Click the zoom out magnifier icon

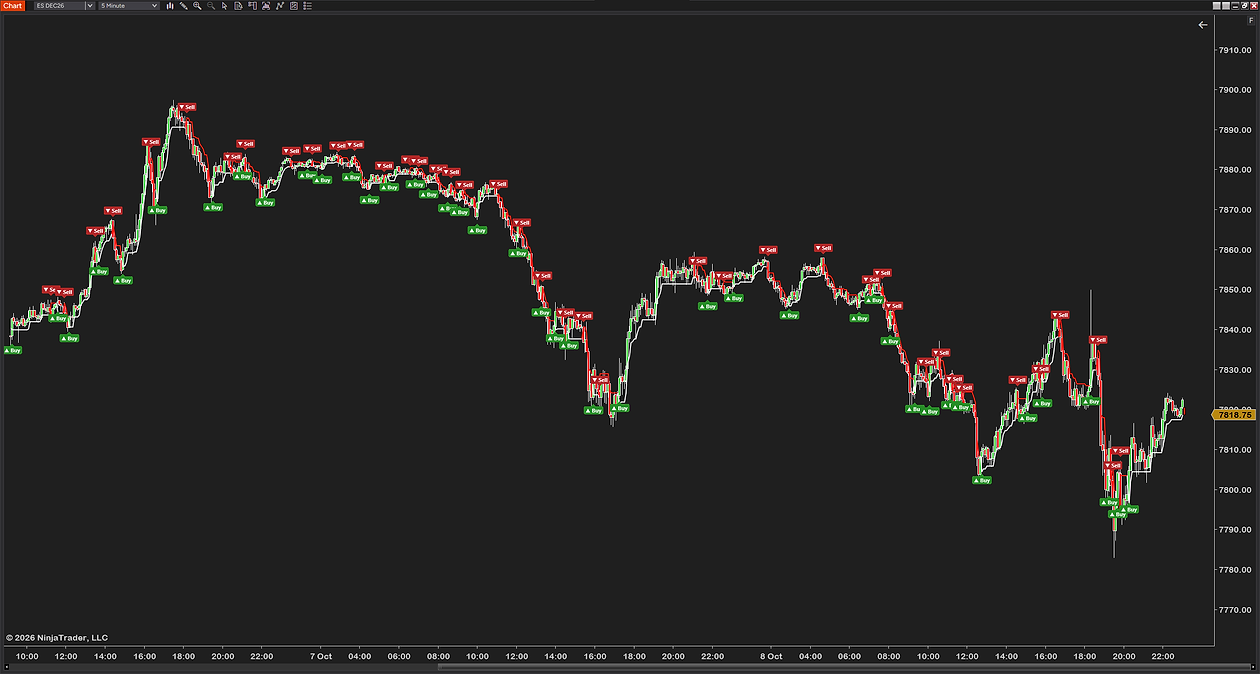click(210, 6)
